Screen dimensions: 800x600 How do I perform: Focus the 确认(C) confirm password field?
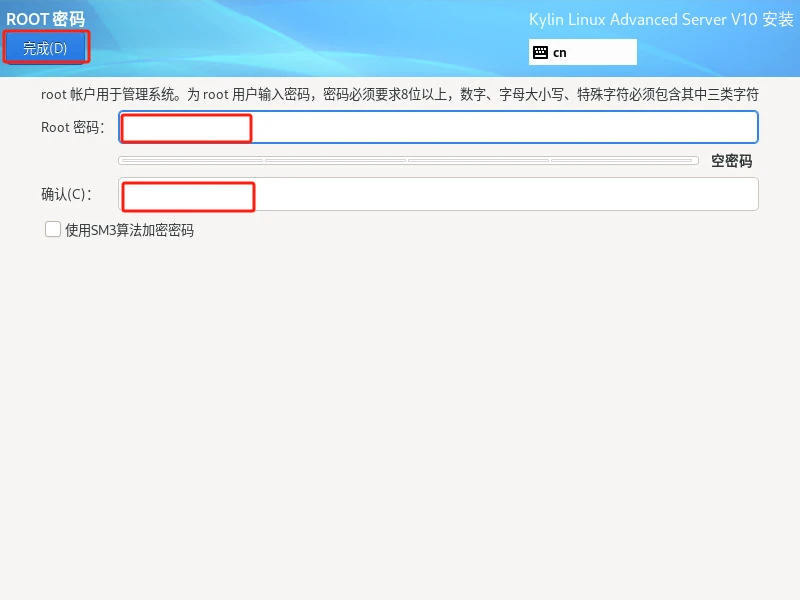tap(438, 194)
